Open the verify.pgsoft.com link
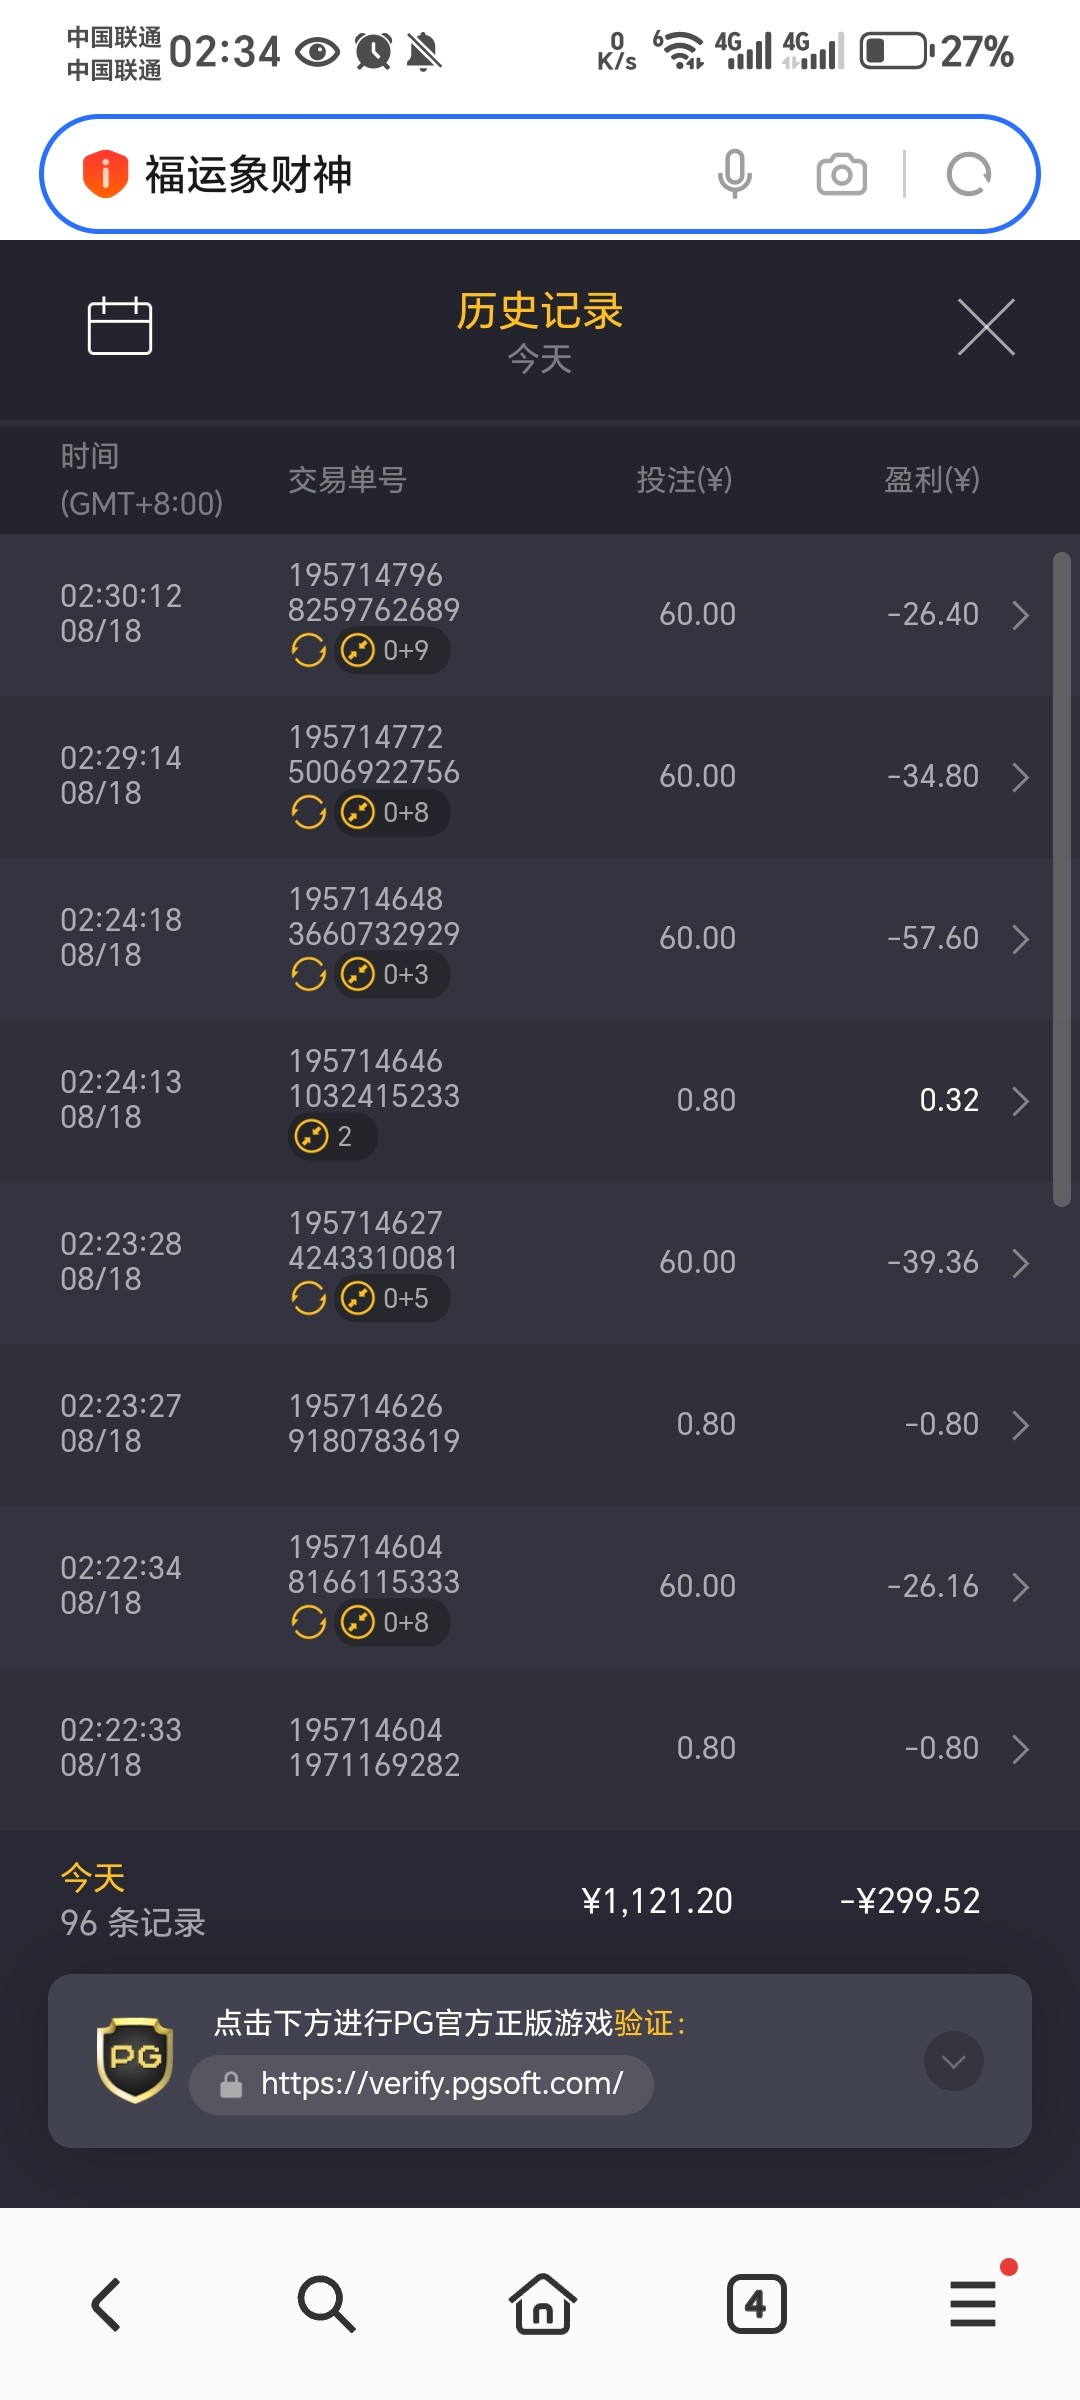The width and height of the screenshot is (1080, 2400). tap(441, 2084)
